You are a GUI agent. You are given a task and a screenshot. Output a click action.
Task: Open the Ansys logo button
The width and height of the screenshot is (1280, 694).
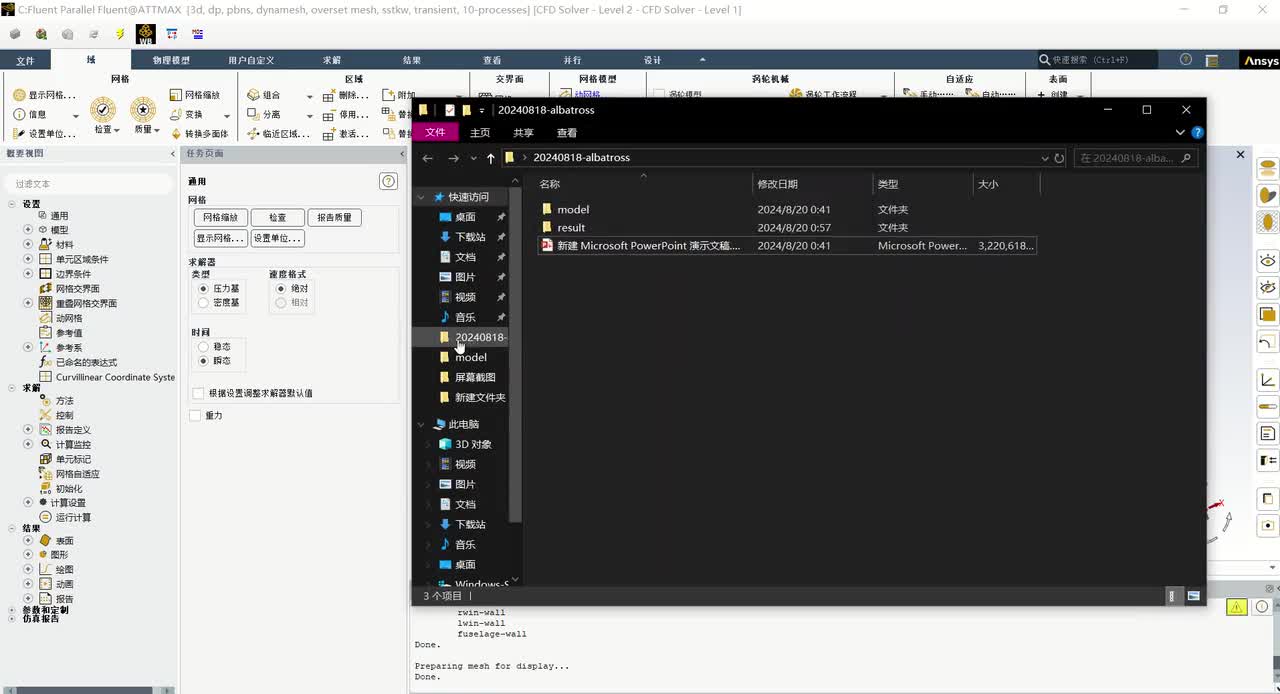point(1260,61)
